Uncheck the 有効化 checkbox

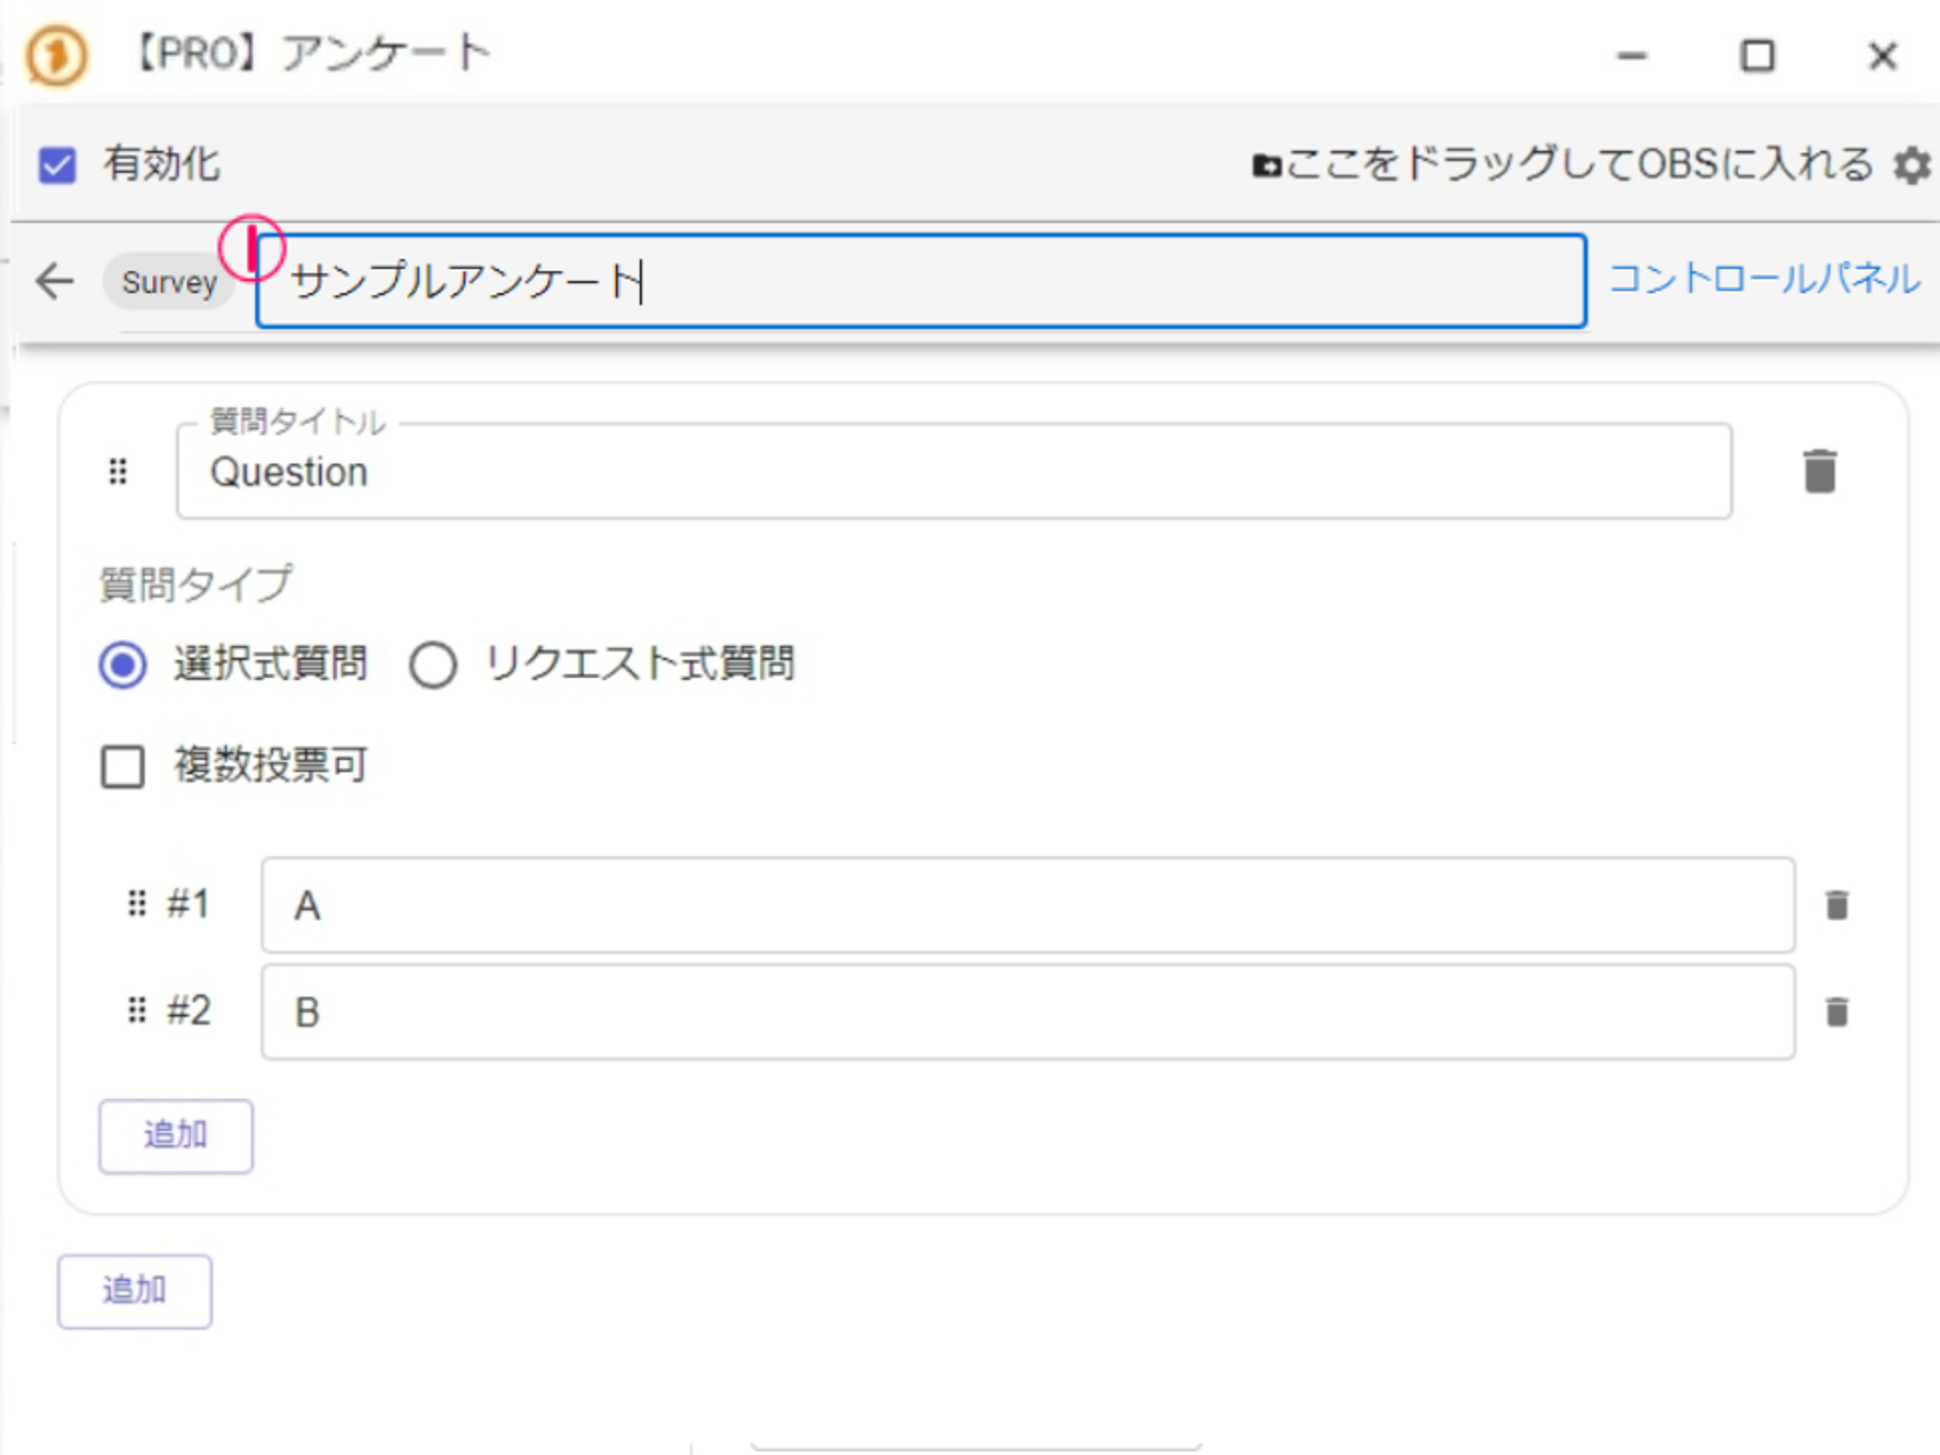click(58, 165)
